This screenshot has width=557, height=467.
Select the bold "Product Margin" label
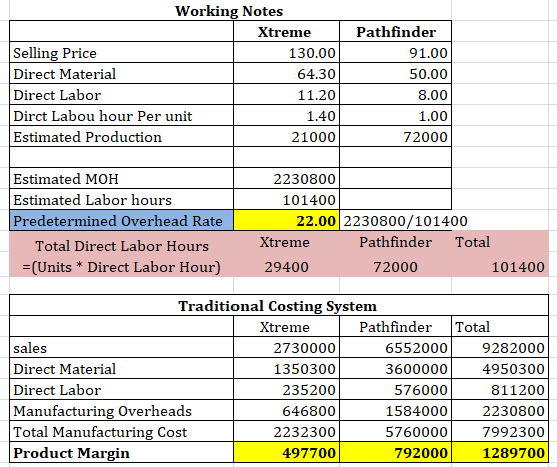tap(121, 452)
